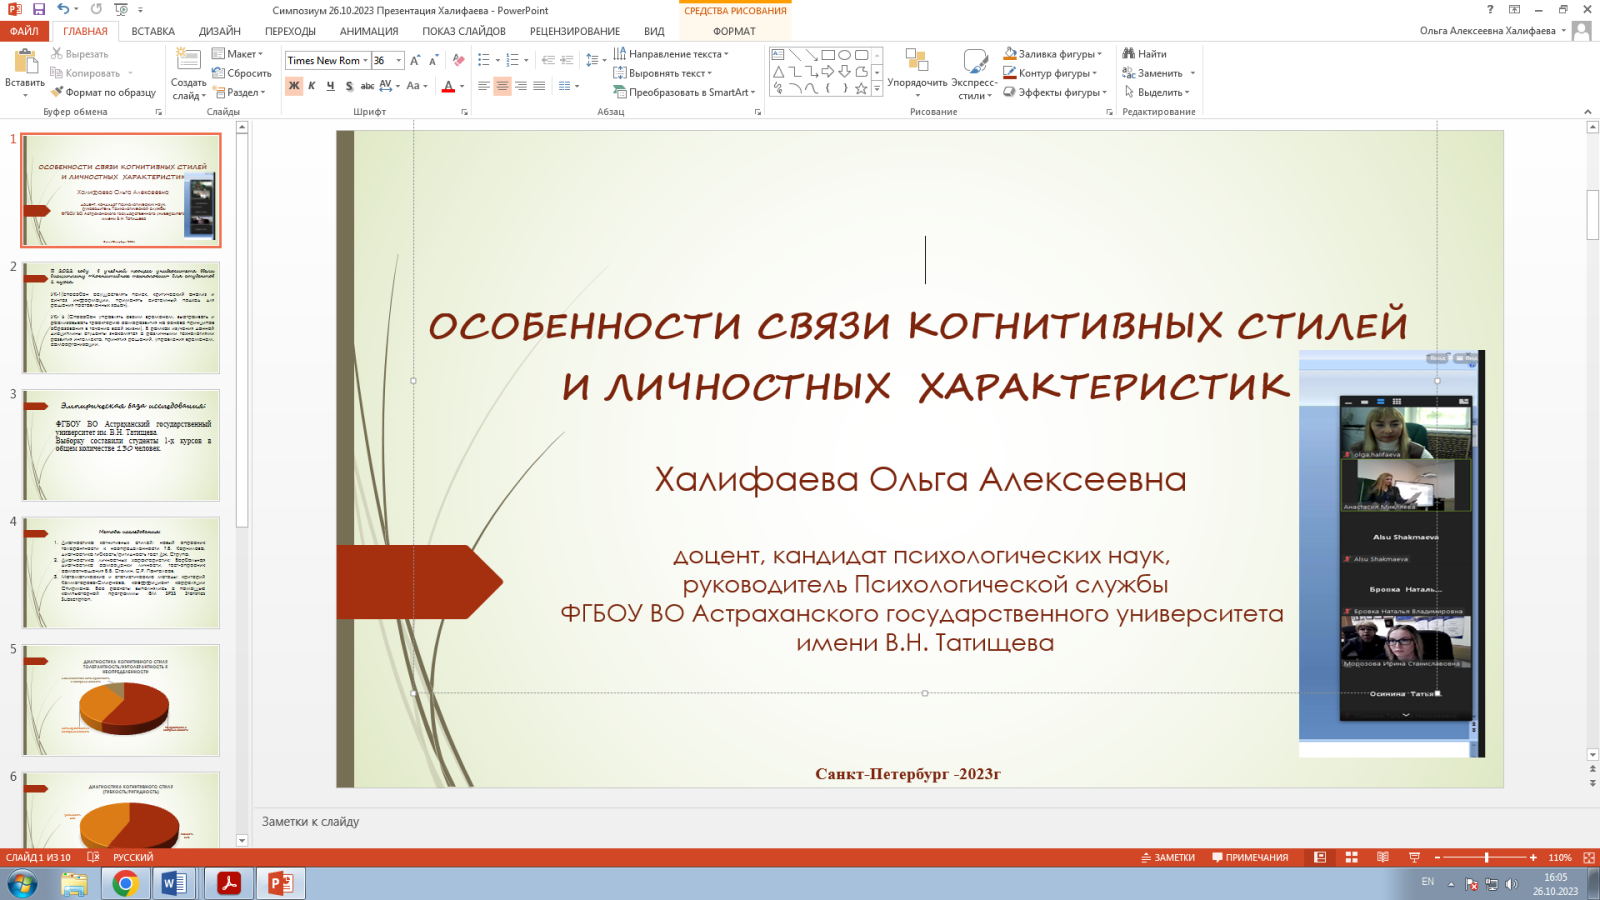Expand the Shape Fill (Заливка фигуры) dropdown

click(1100, 54)
